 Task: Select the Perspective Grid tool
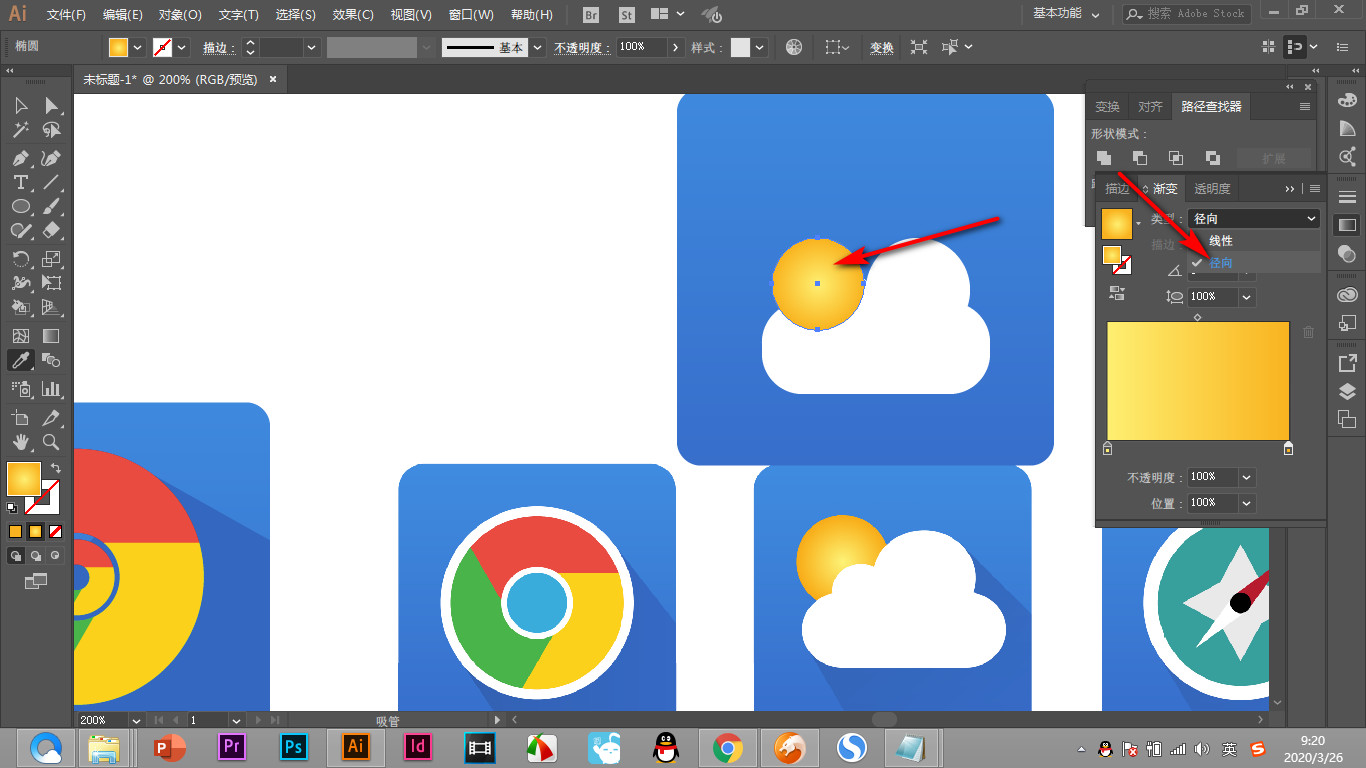pyautogui.click(x=51, y=308)
